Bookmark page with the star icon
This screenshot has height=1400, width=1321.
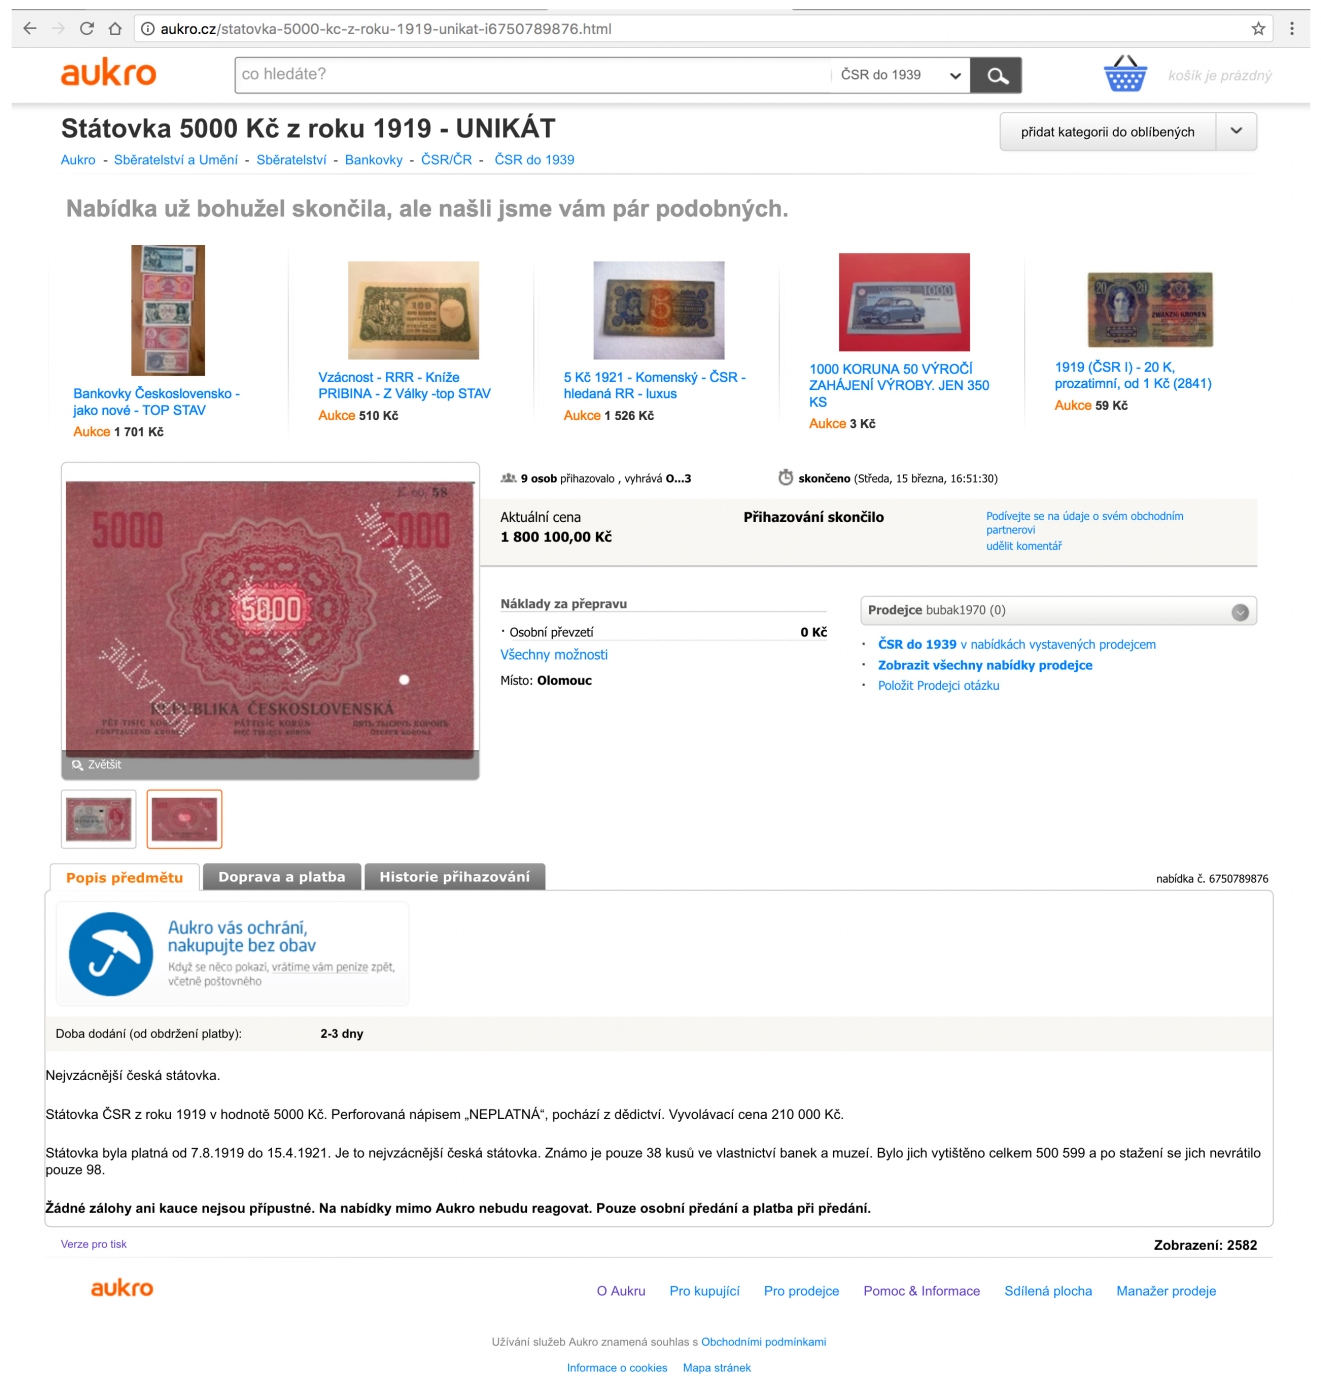click(x=1258, y=29)
